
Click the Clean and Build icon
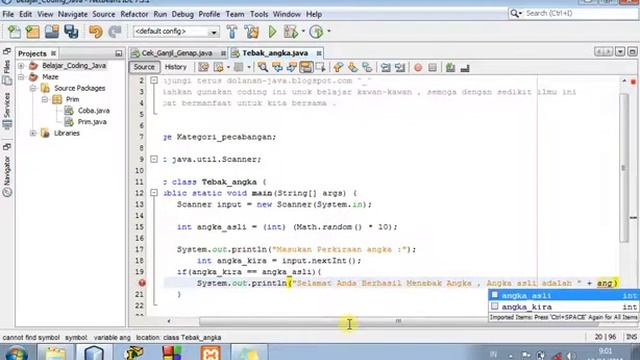(251, 31)
